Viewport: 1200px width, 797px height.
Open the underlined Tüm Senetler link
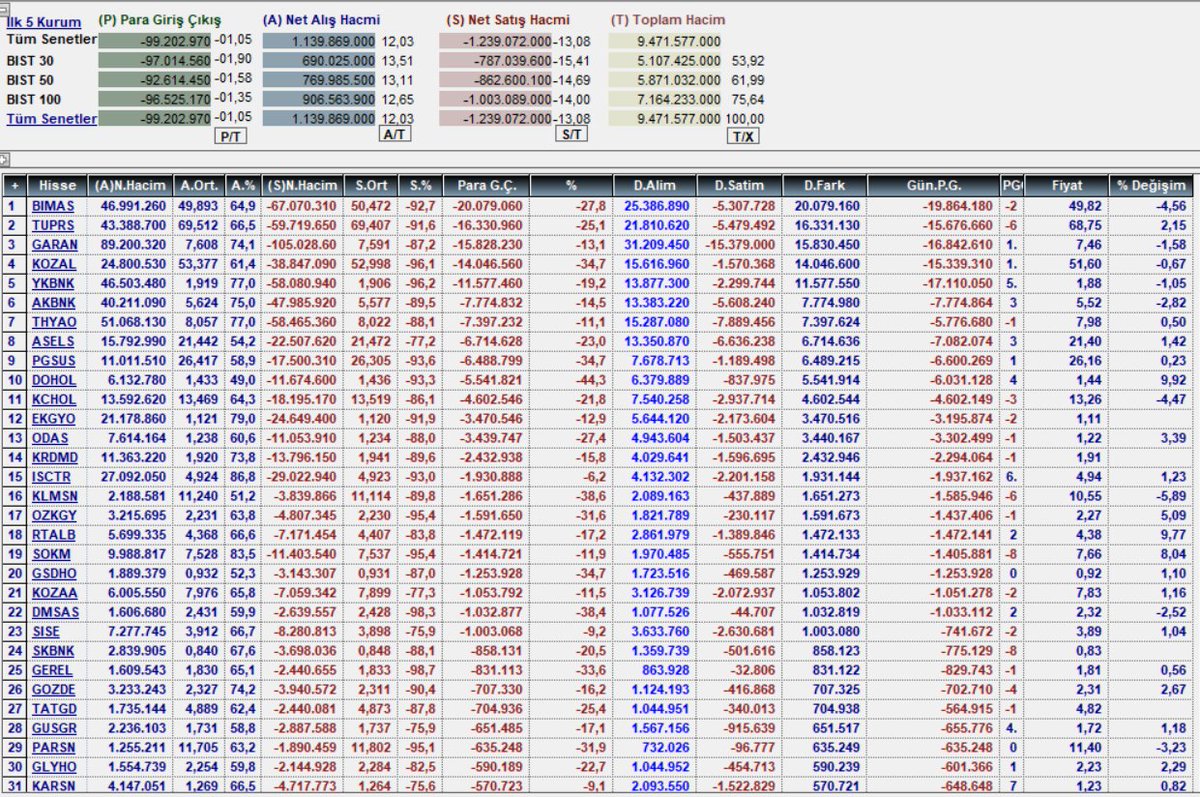pyautogui.click(x=52, y=118)
